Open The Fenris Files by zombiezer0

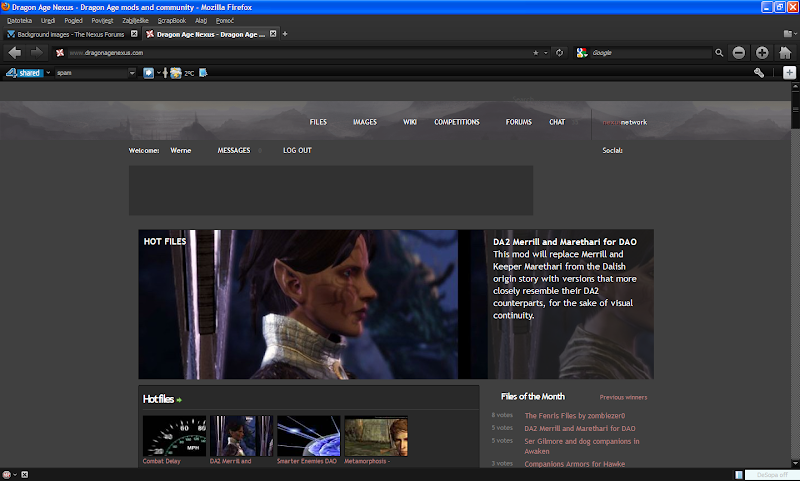point(574,416)
